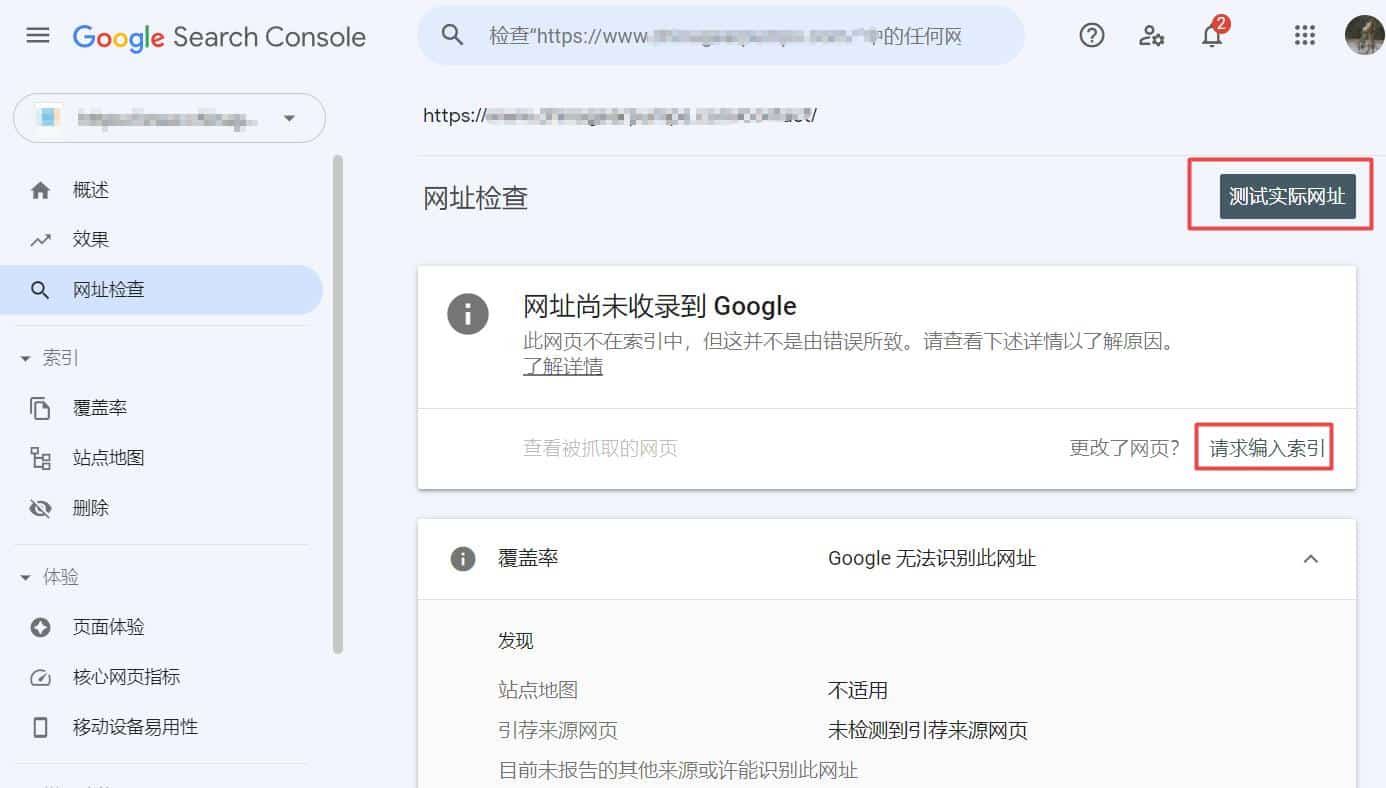Open the help question mark icon

[x=1092, y=36]
